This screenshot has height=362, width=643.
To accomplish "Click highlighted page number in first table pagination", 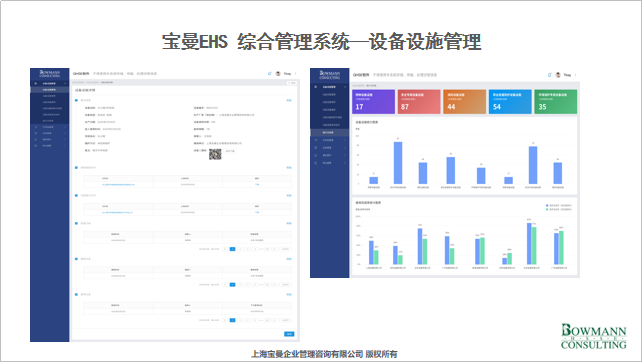I will [233, 249].
